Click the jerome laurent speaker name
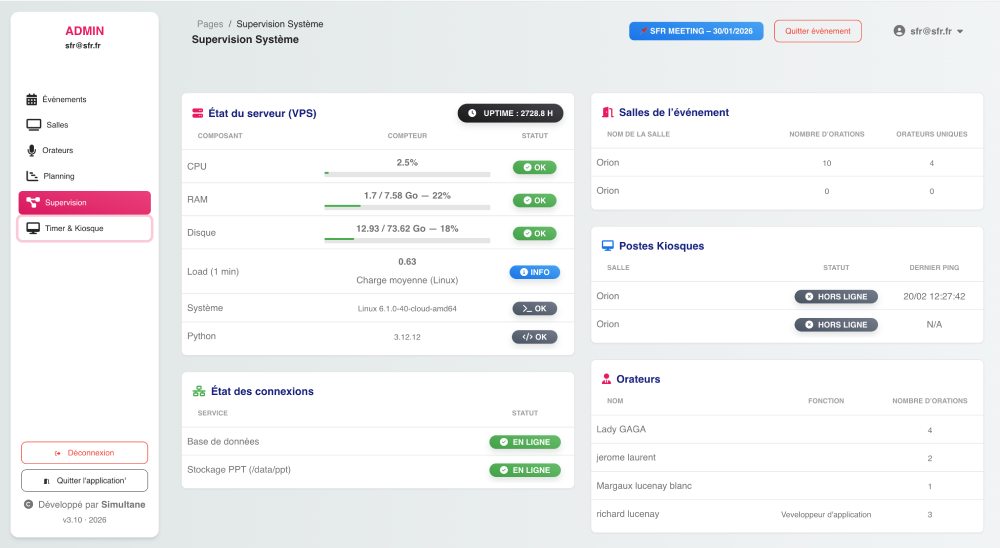Screen dimensions: 1000x548 [x=626, y=457]
